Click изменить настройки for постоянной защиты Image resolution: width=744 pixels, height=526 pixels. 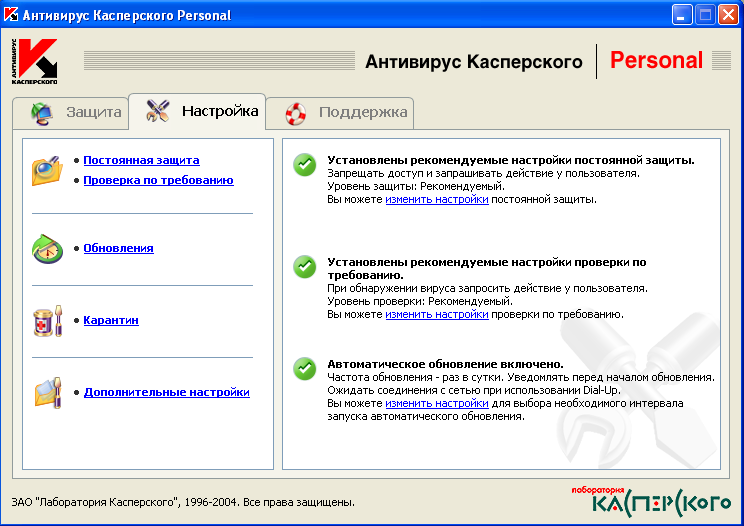pos(437,199)
